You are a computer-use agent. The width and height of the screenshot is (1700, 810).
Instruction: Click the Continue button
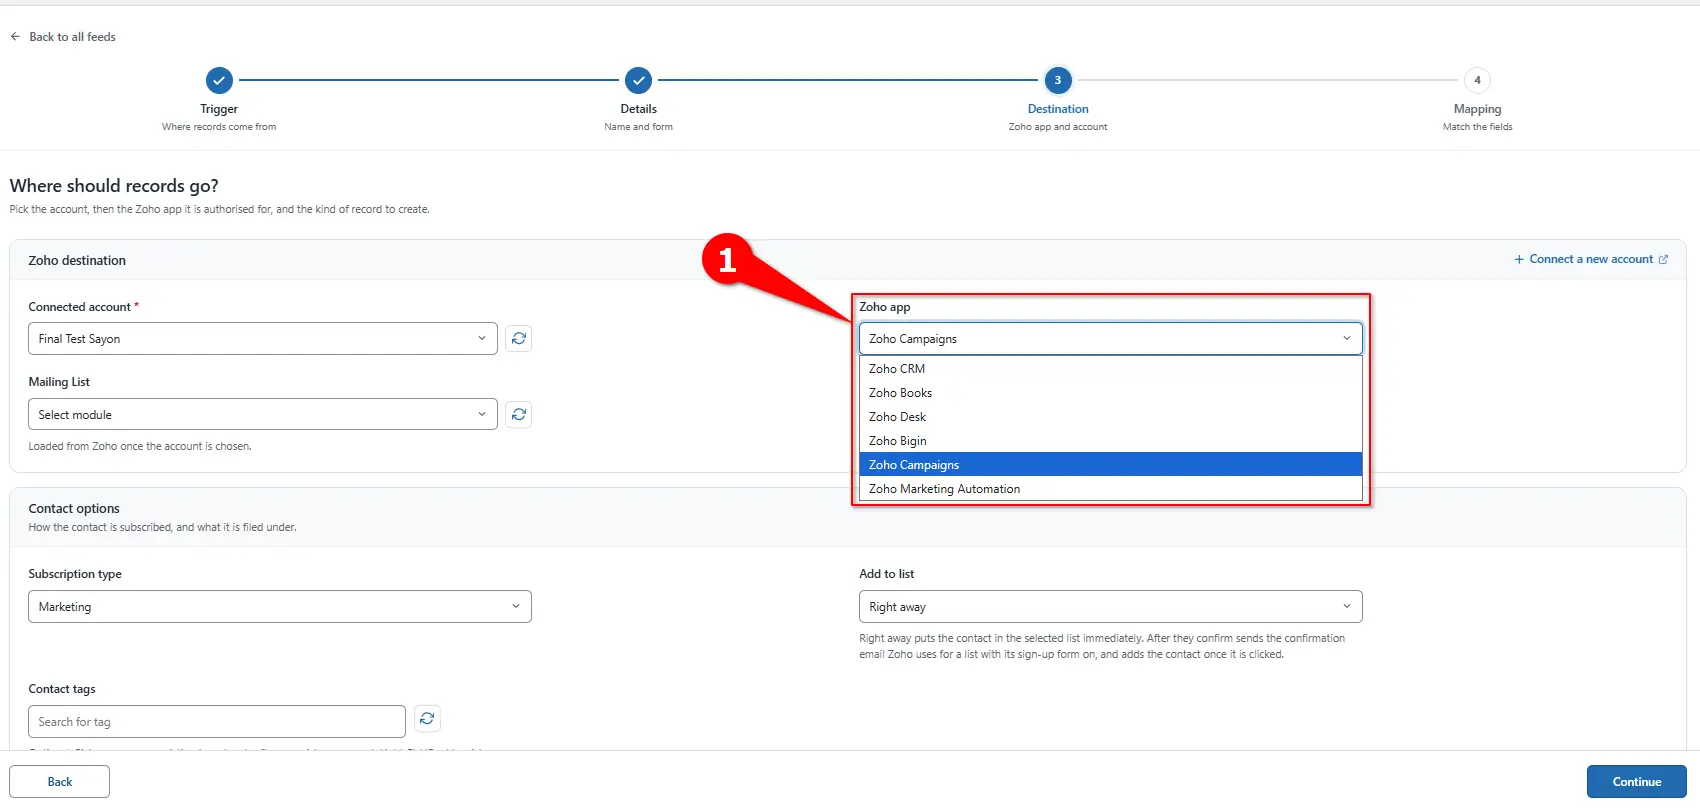(1636, 782)
